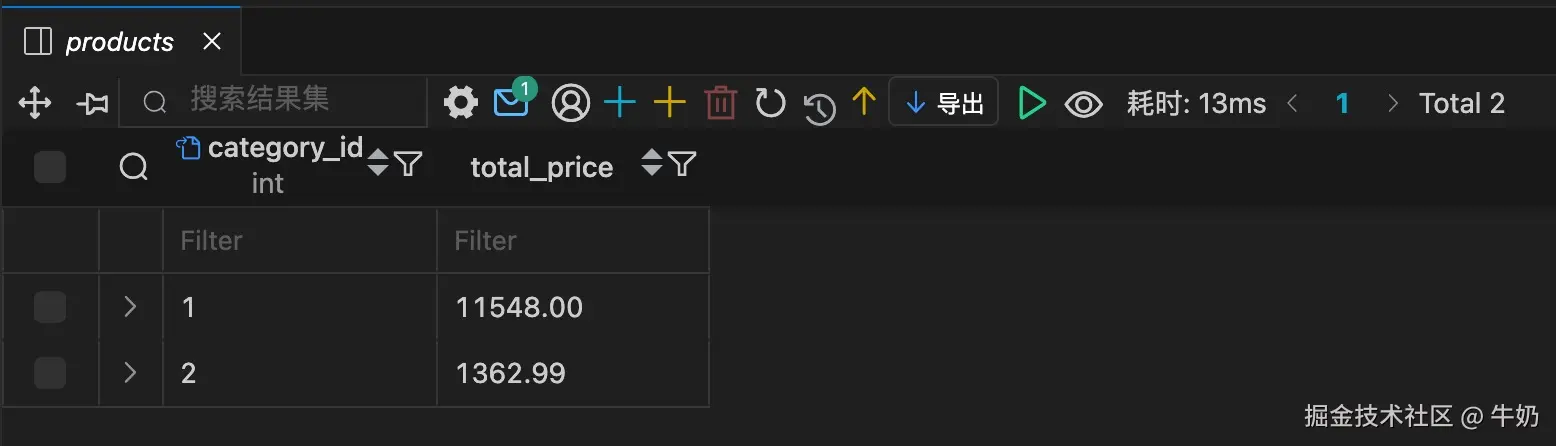
Task: Click the 导出 export button
Action: 943,102
